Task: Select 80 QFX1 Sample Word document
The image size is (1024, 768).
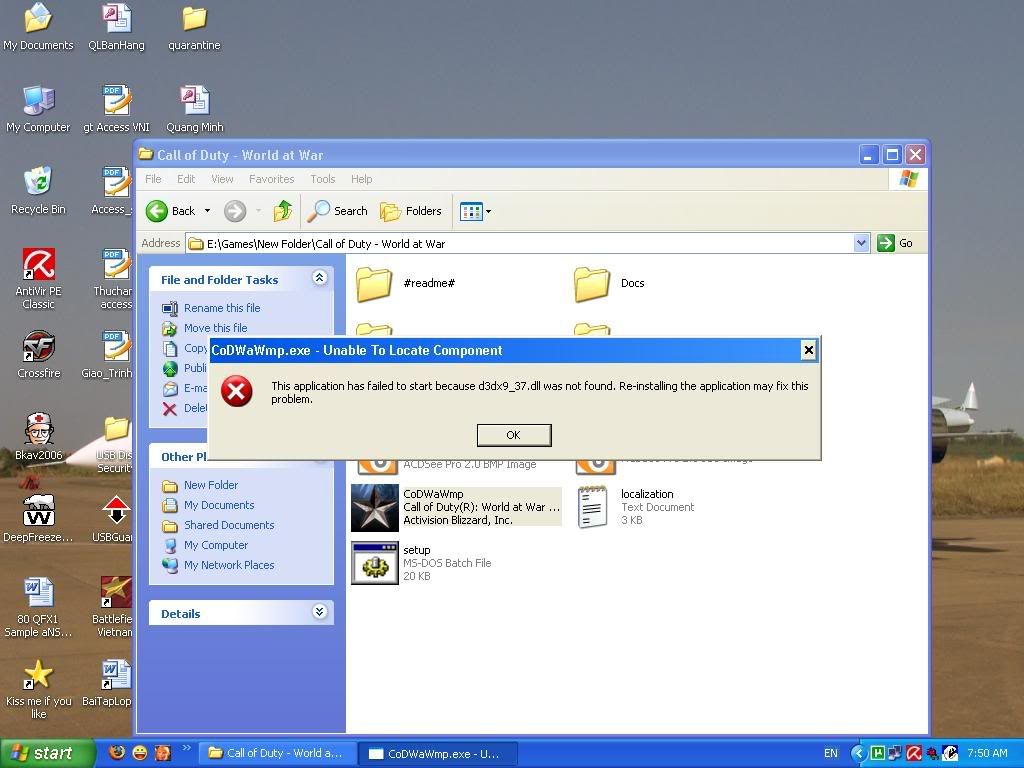Action: pyautogui.click(x=38, y=607)
